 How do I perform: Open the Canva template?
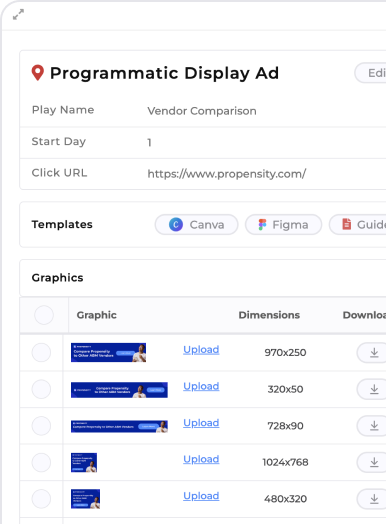click(x=197, y=225)
